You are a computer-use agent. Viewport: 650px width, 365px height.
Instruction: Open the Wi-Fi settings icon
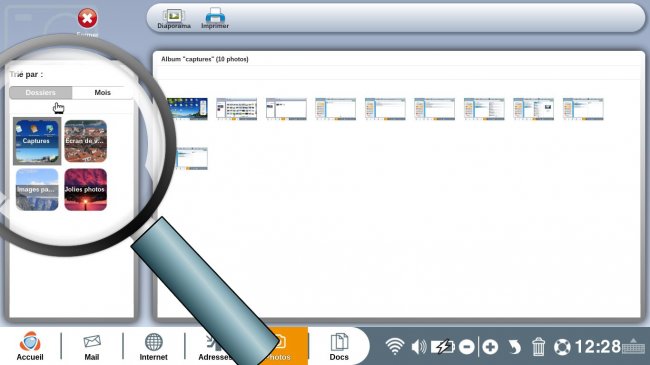click(x=395, y=346)
